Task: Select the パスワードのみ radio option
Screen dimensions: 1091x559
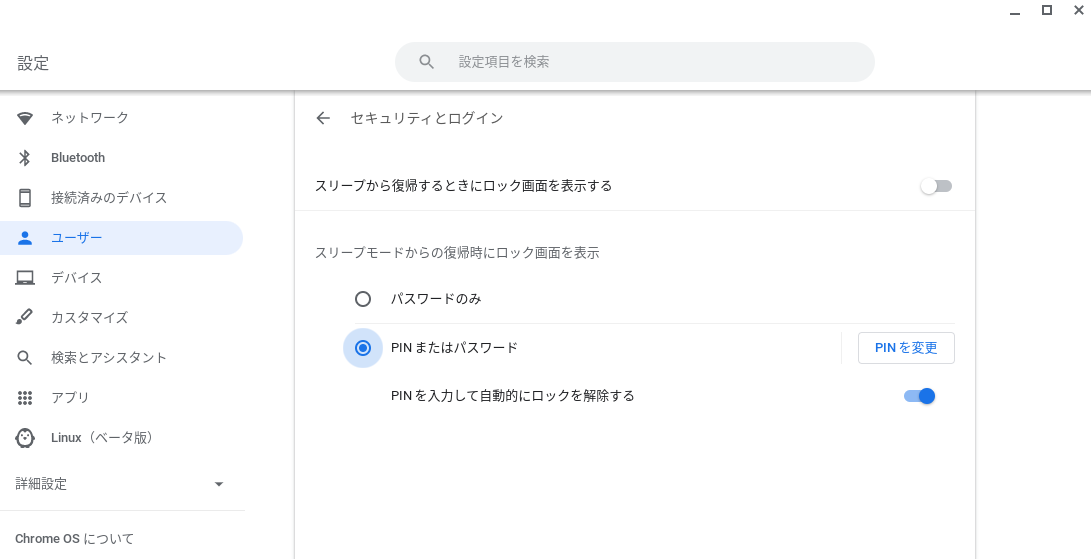Action: pos(363,299)
